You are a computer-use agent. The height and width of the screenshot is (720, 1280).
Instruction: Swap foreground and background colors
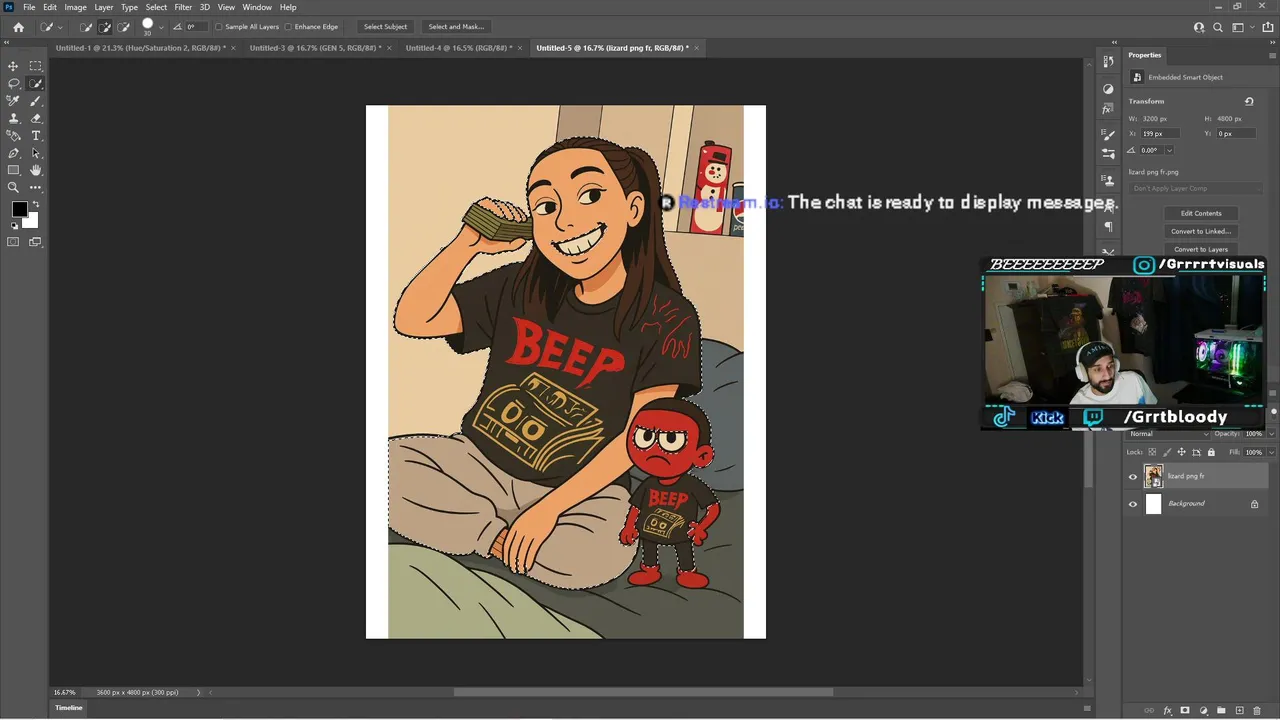(36, 204)
